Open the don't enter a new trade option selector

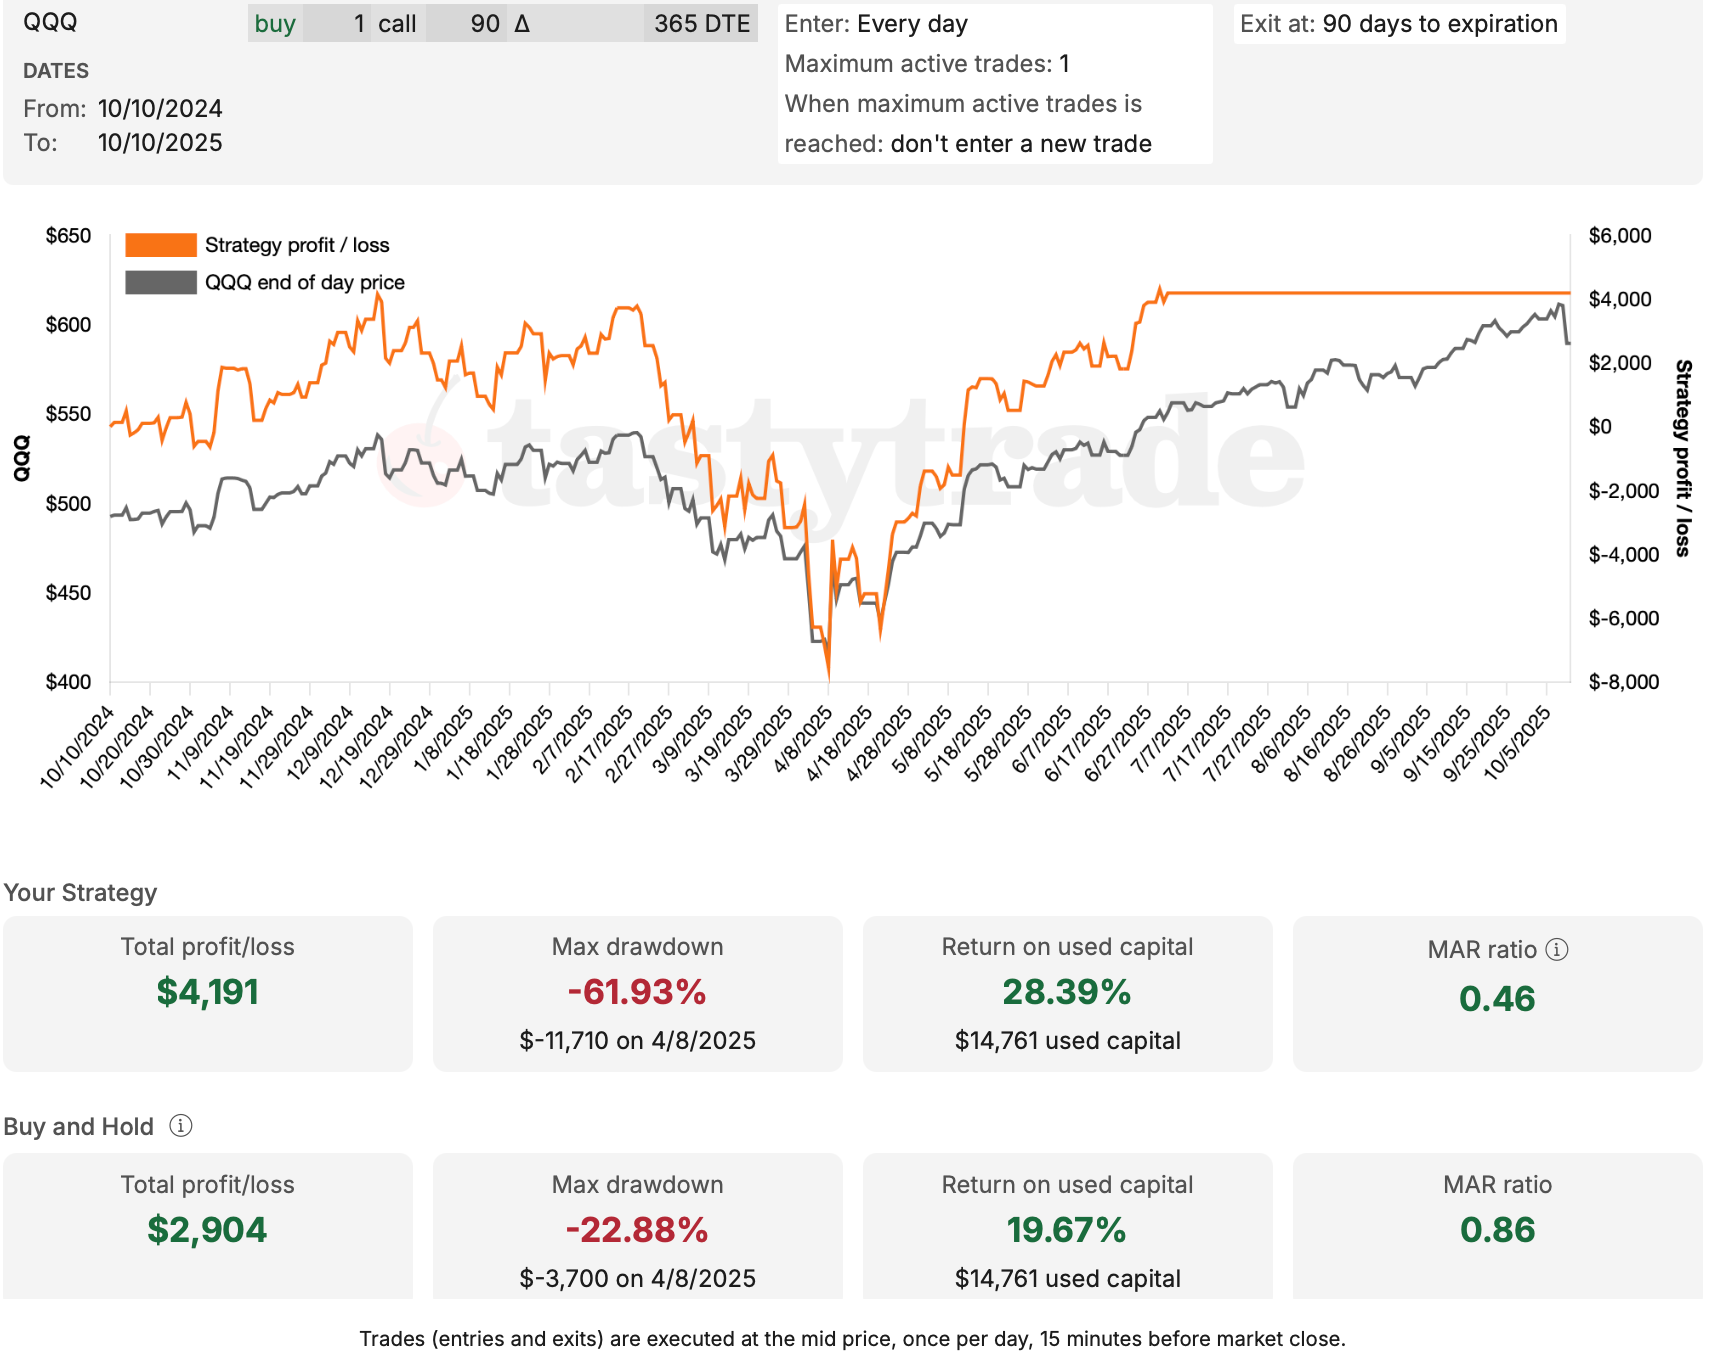1021,143
